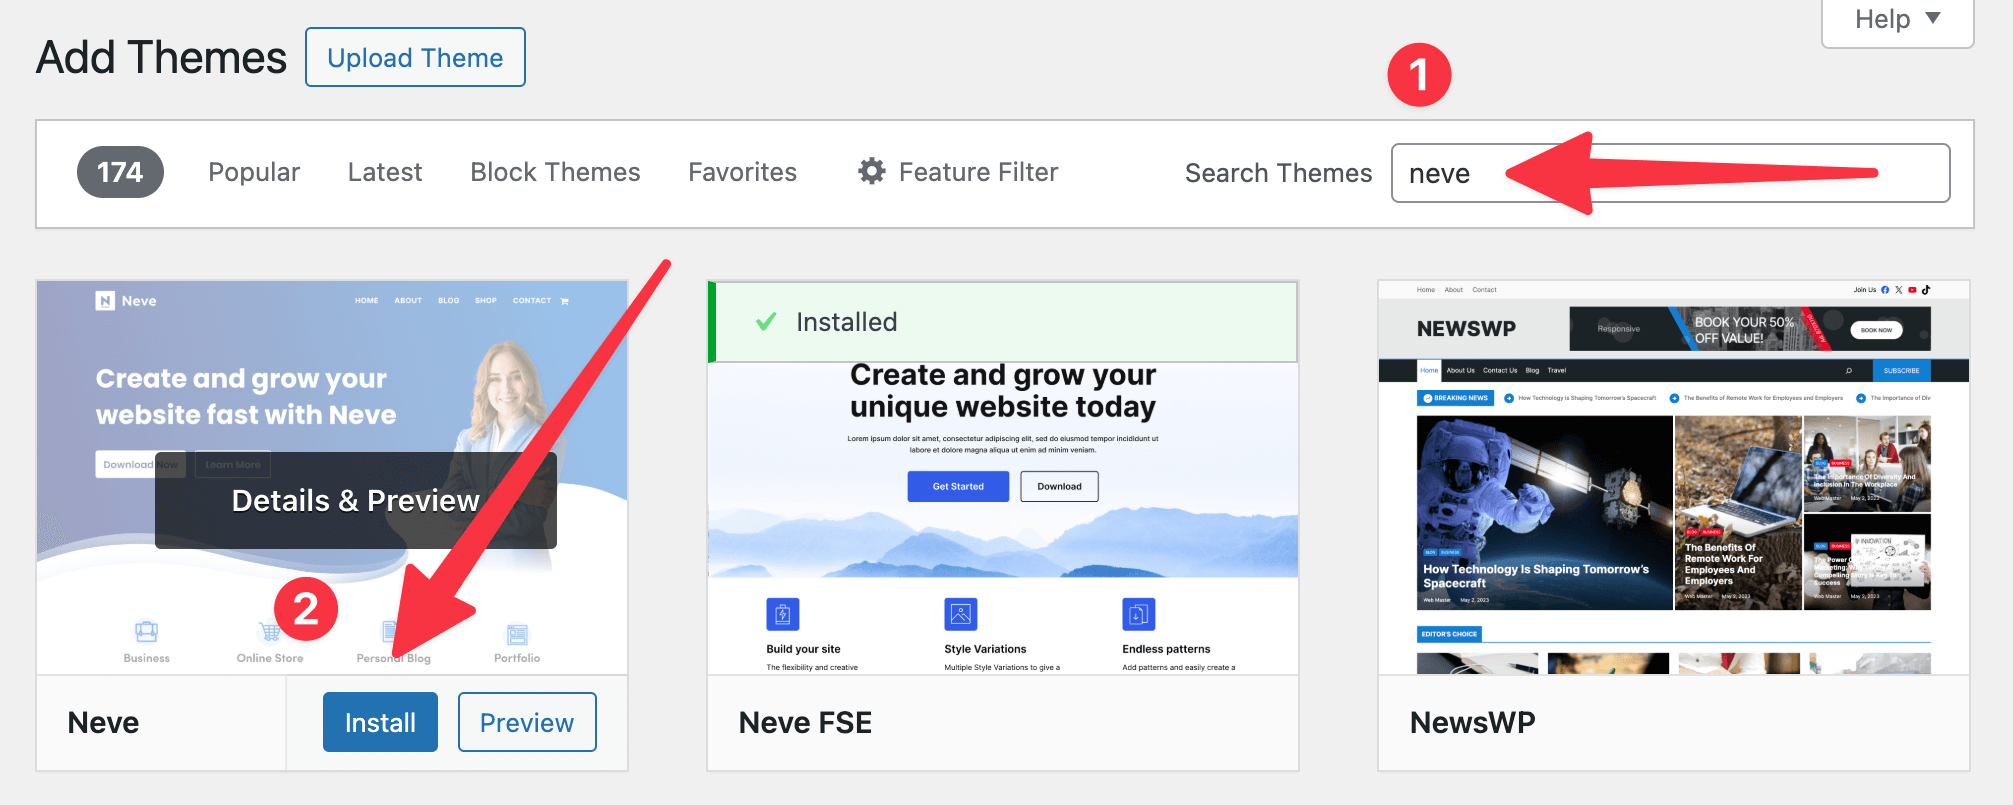Click the Installed notice on Neve FSE
The height and width of the screenshot is (805, 2013).
(x=1003, y=322)
